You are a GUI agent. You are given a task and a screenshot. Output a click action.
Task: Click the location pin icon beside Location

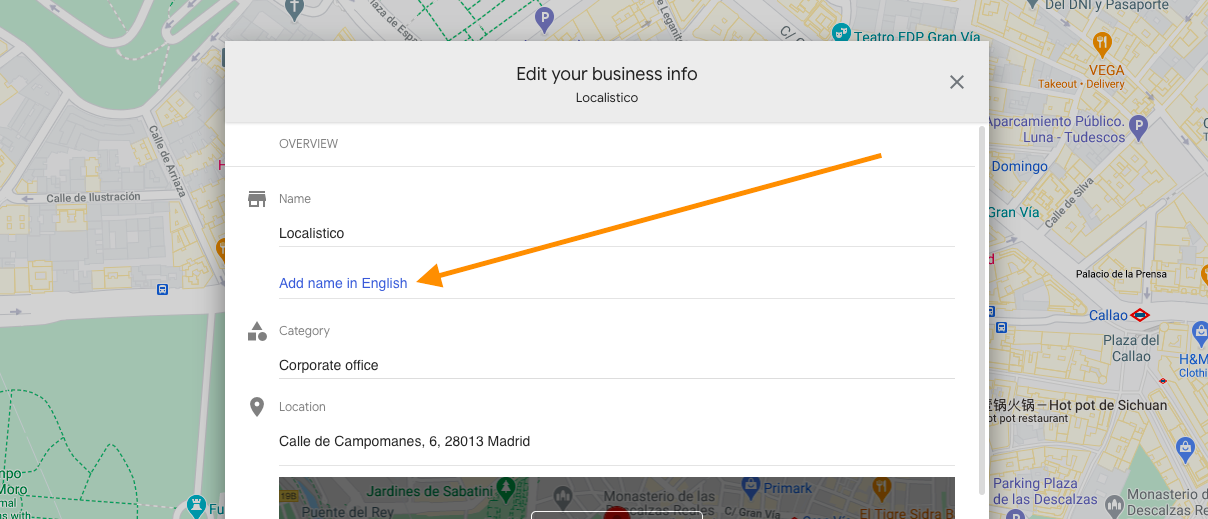click(x=257, y=407)
